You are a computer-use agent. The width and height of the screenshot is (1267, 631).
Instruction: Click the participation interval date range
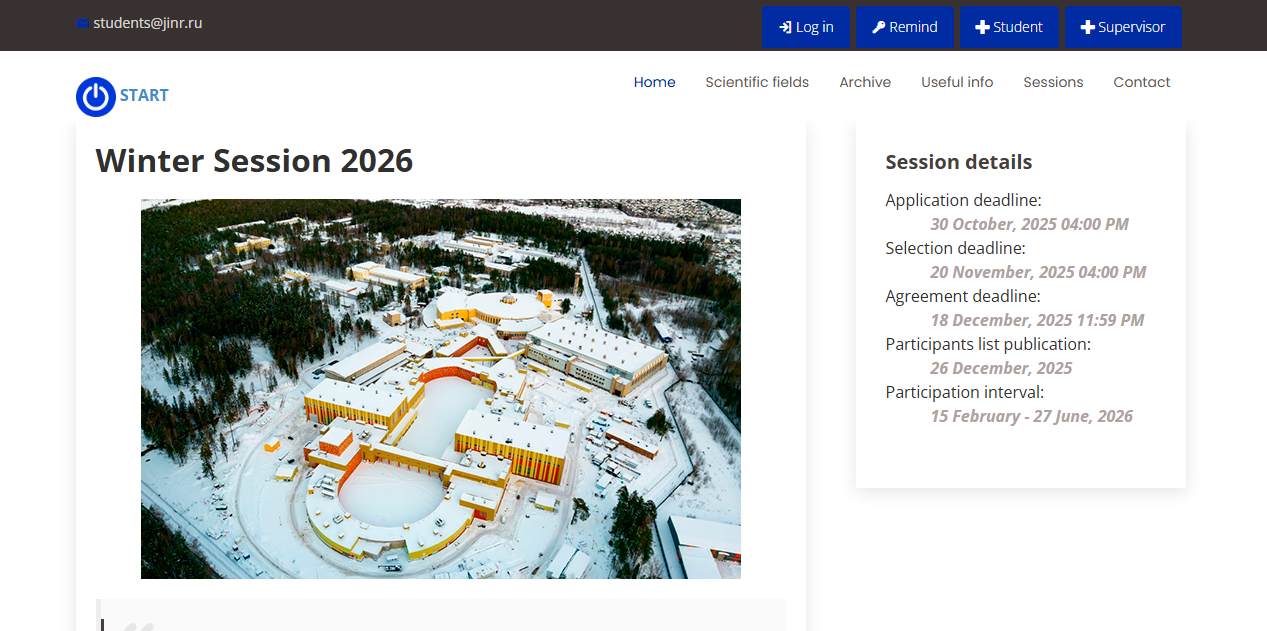click(x=1031, y=416)
